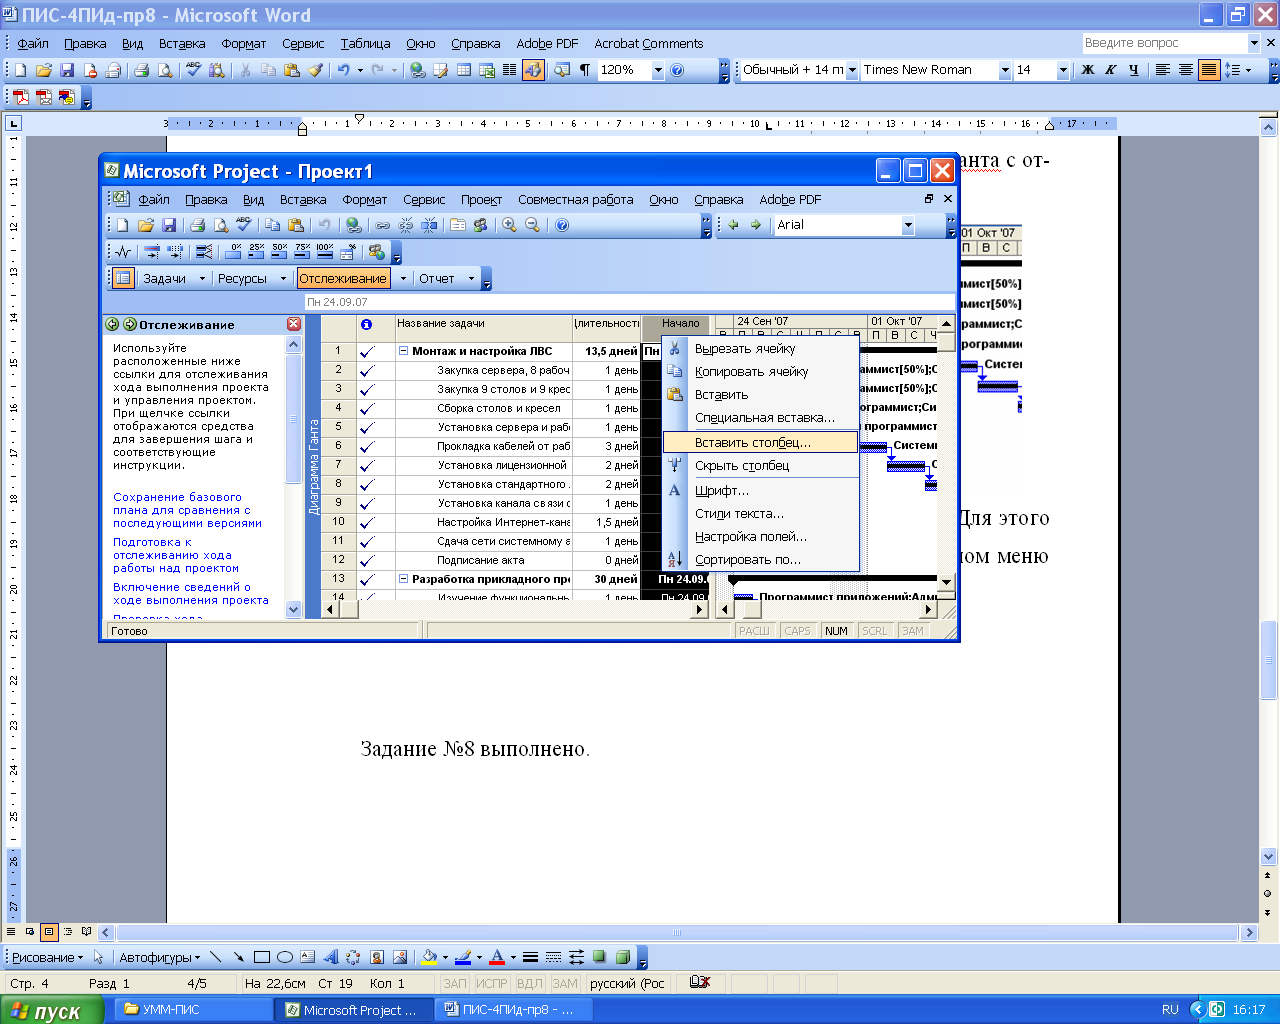The width and height of the screenshot is (1280, 1024).
Task: Choose 'Сортировать по...' in the context menu
Action: [x=760, y=560]
